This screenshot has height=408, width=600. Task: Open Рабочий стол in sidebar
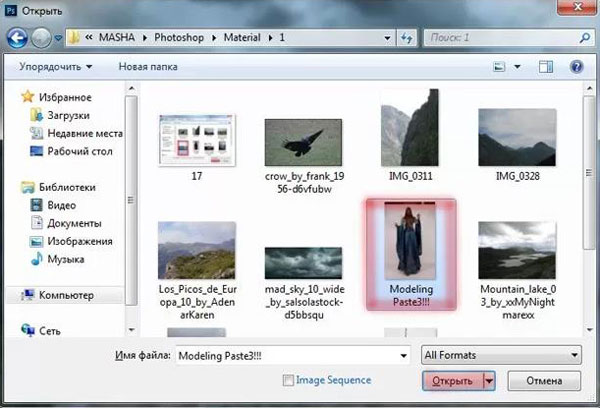point(80,151)
